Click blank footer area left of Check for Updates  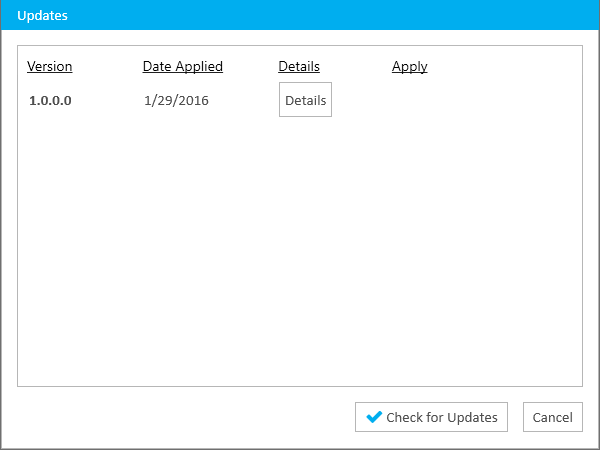point(184,417)
